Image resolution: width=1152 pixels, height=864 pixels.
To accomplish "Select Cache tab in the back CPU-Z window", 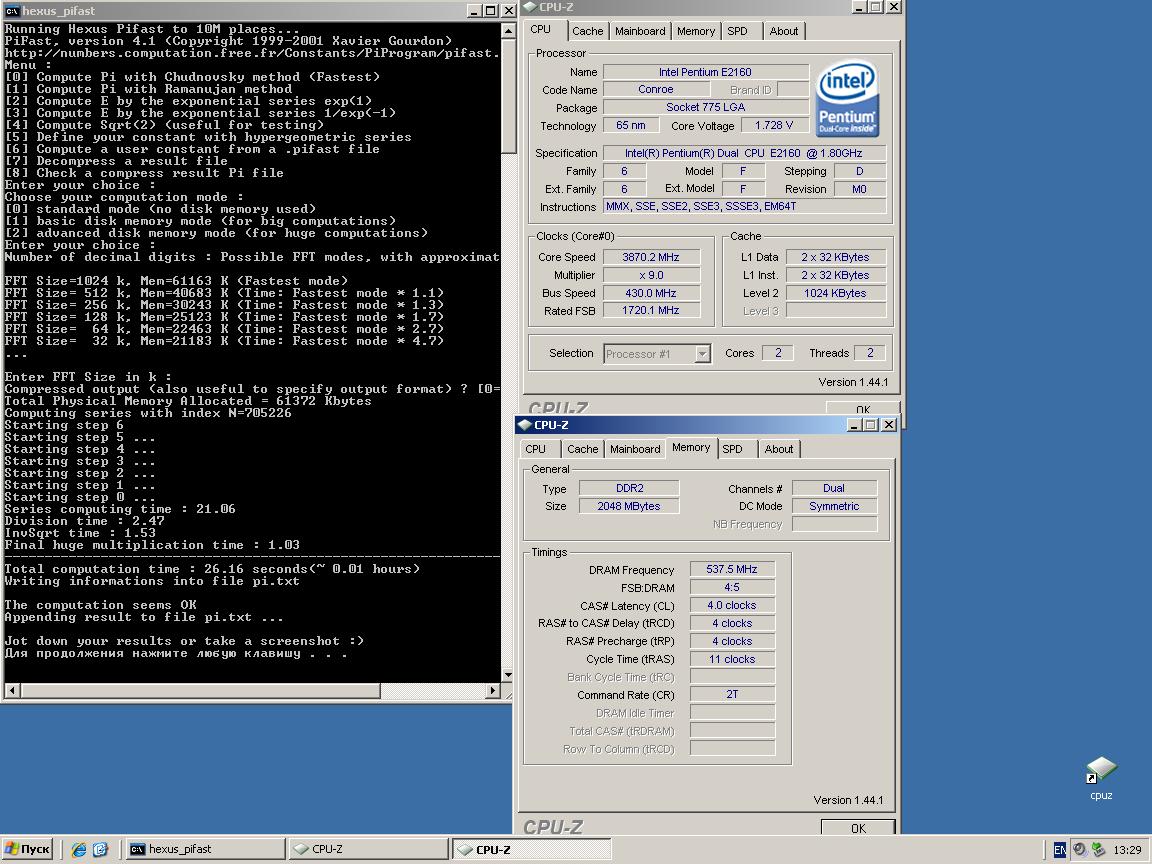I will point(587,31).
